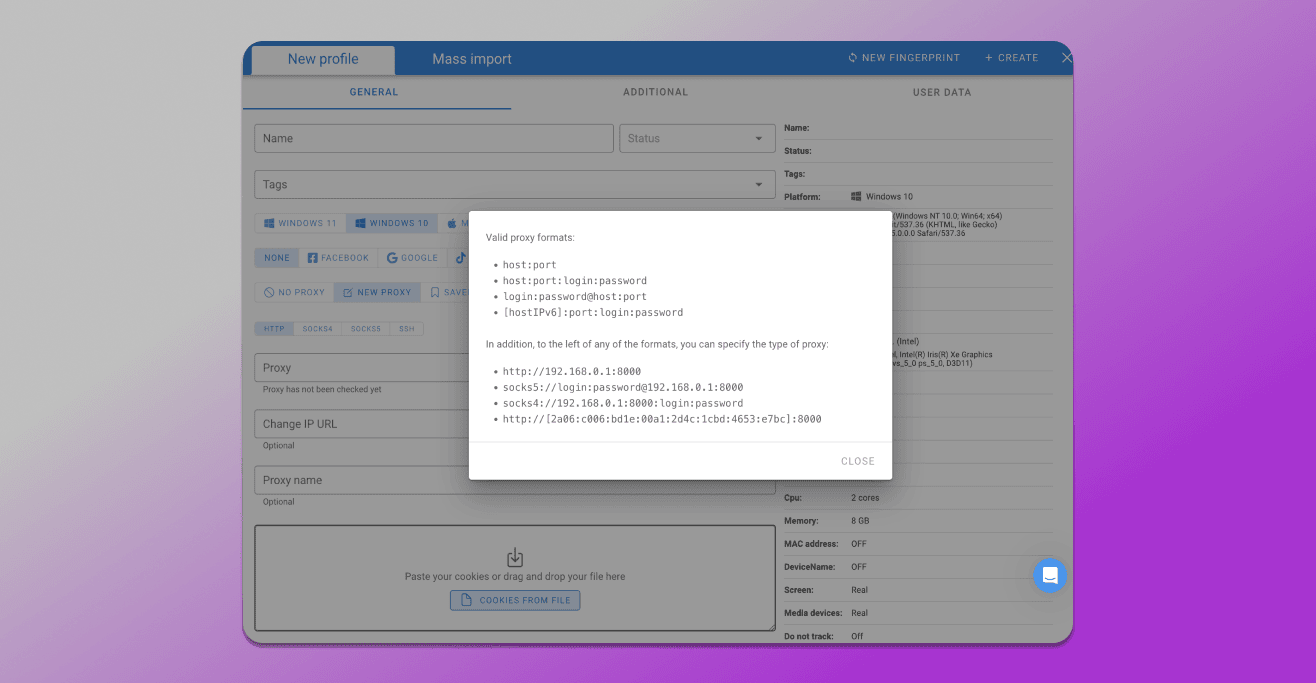Click the IPv6 http://[2a06:c006...]:8000 example
Viewport: 1316px width, 683px height.
pos(662,419)
